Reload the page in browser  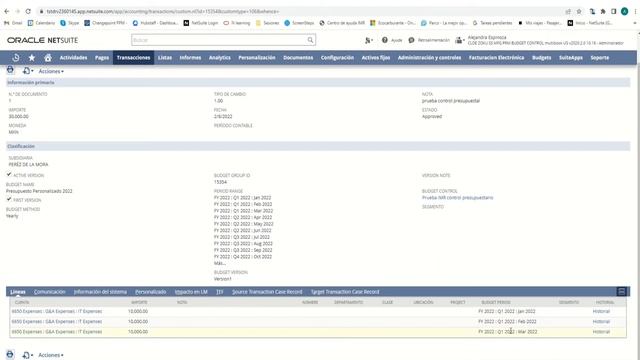pyautogui.click(x=28, y=11)
